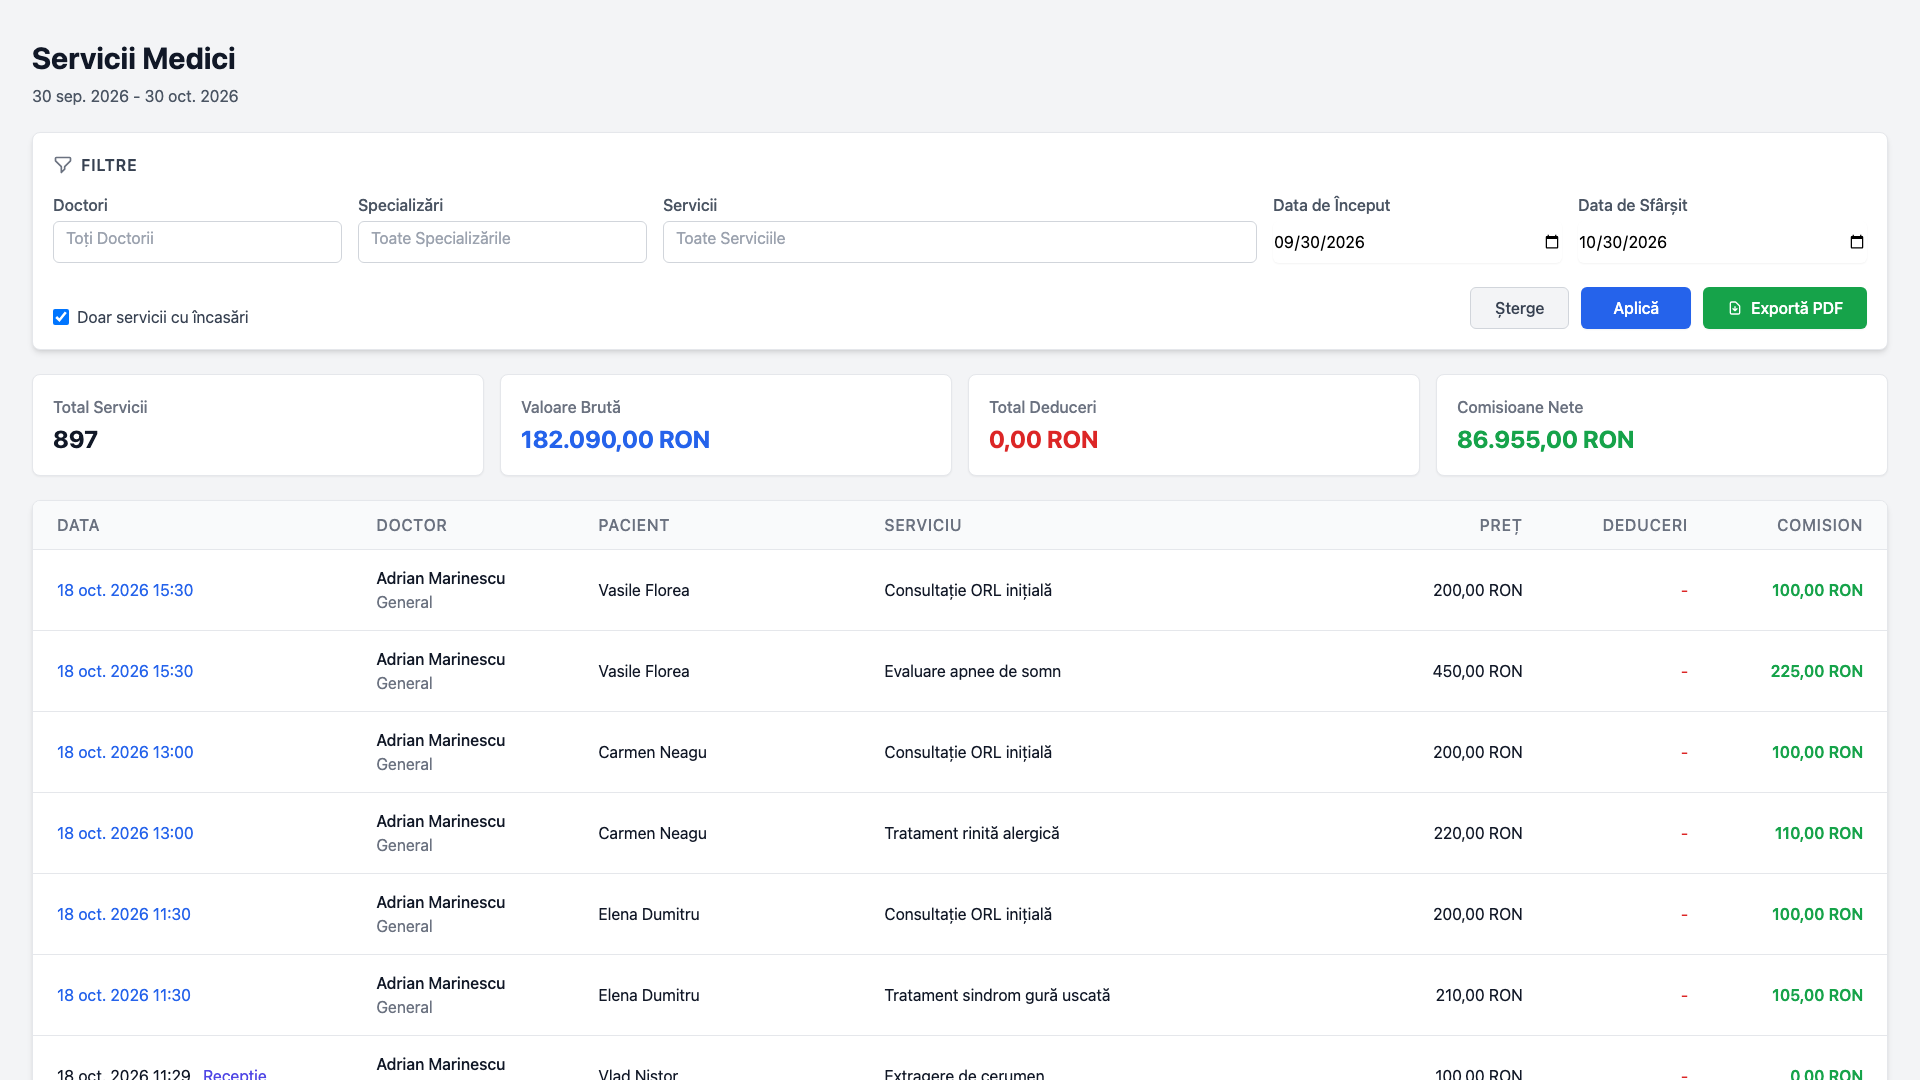
Task: Click Exportă PDF button
Action: point(1785,308)
